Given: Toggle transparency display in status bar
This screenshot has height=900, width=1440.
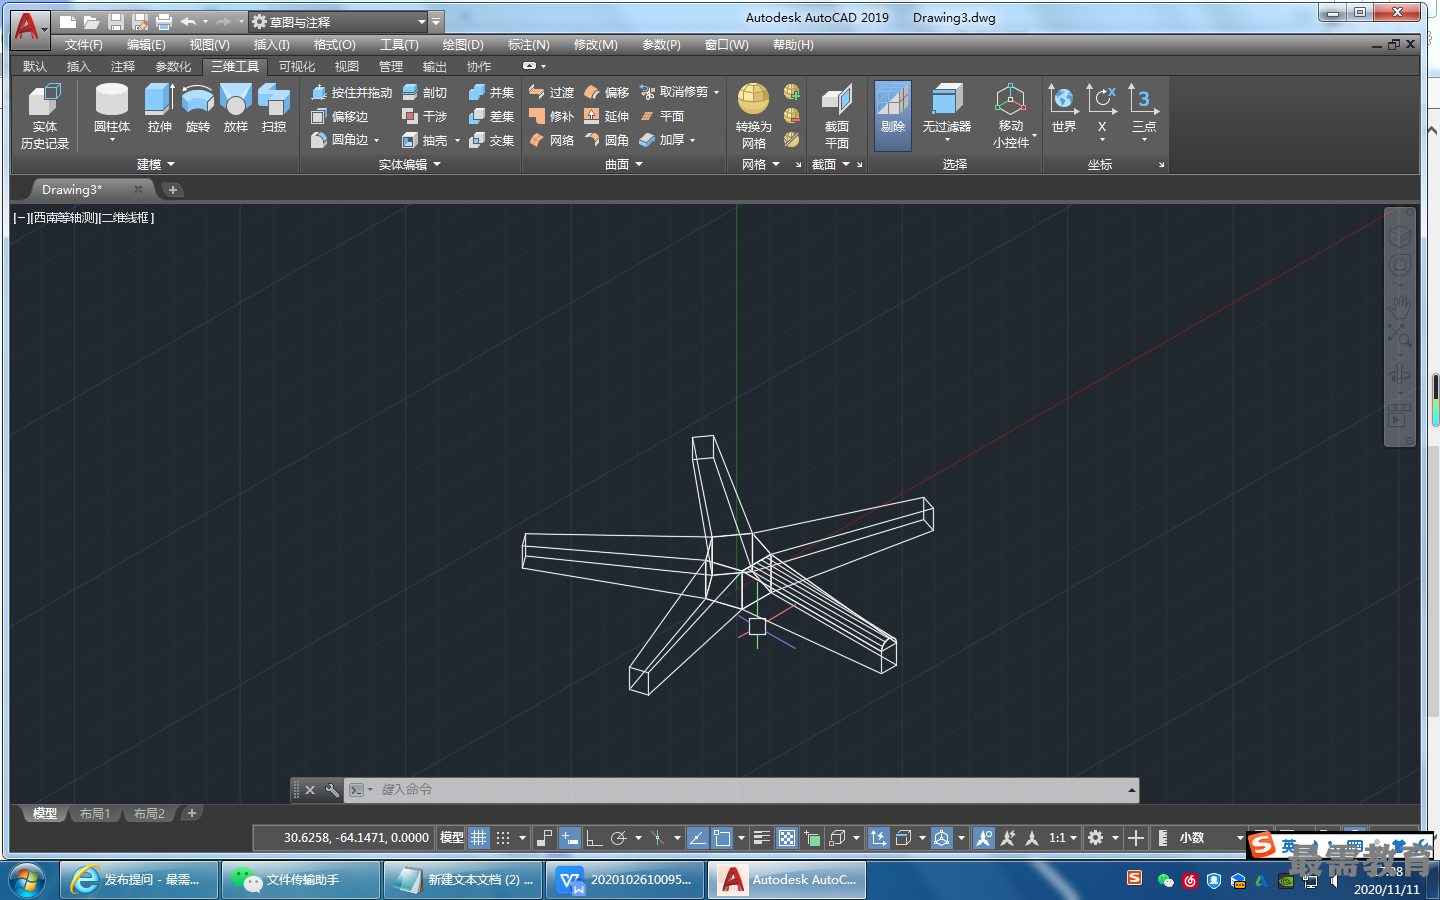Looking at the screenshot, I should point(787,838).
